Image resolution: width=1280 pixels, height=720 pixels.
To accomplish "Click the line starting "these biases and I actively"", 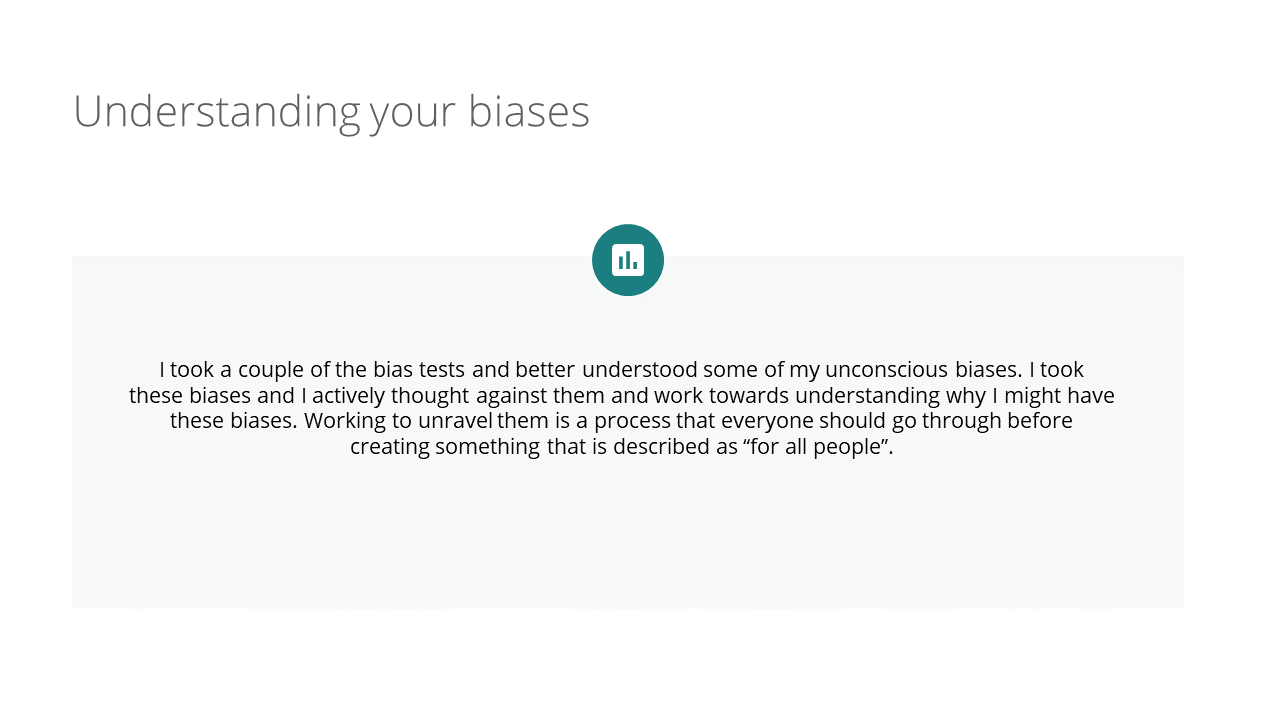I will pos(621,395).
